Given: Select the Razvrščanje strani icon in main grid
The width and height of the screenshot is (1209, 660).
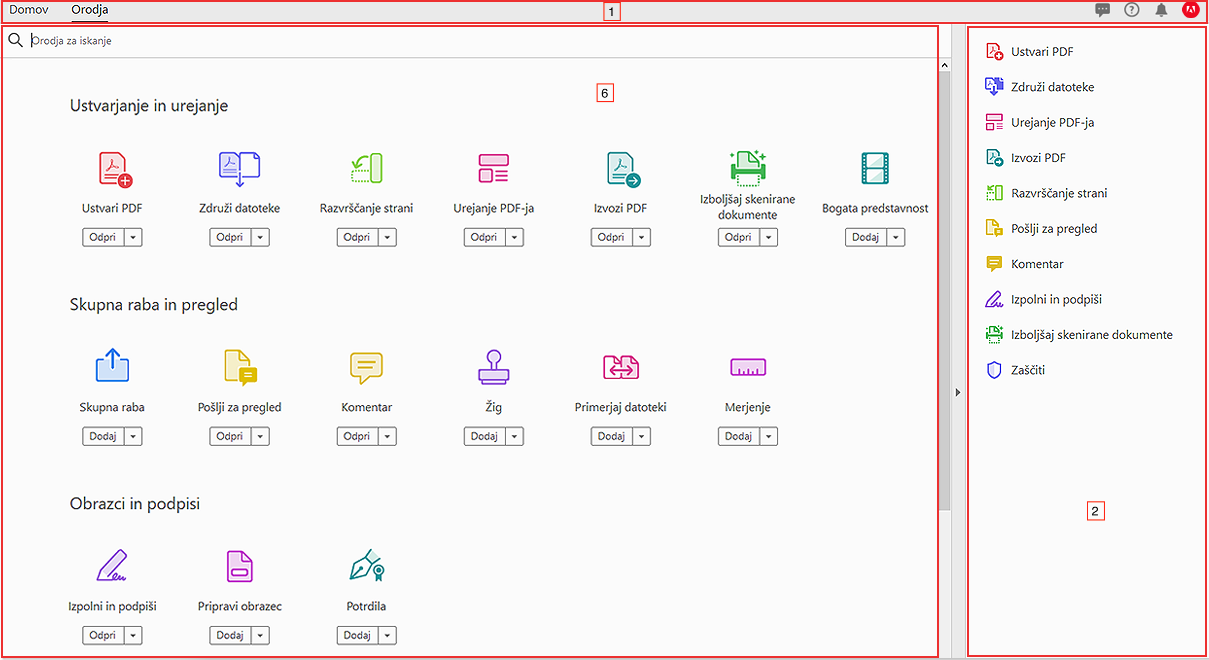Looking at the screenshot, I should [366, 169].
